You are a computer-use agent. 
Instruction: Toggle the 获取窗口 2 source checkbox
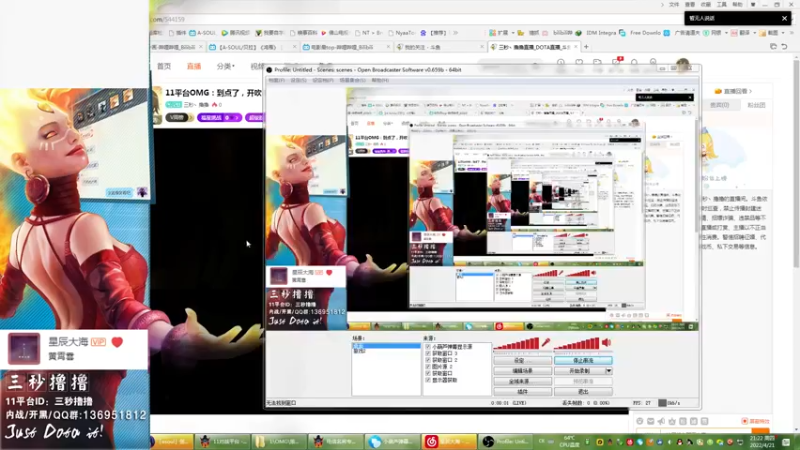pos(428,360)
